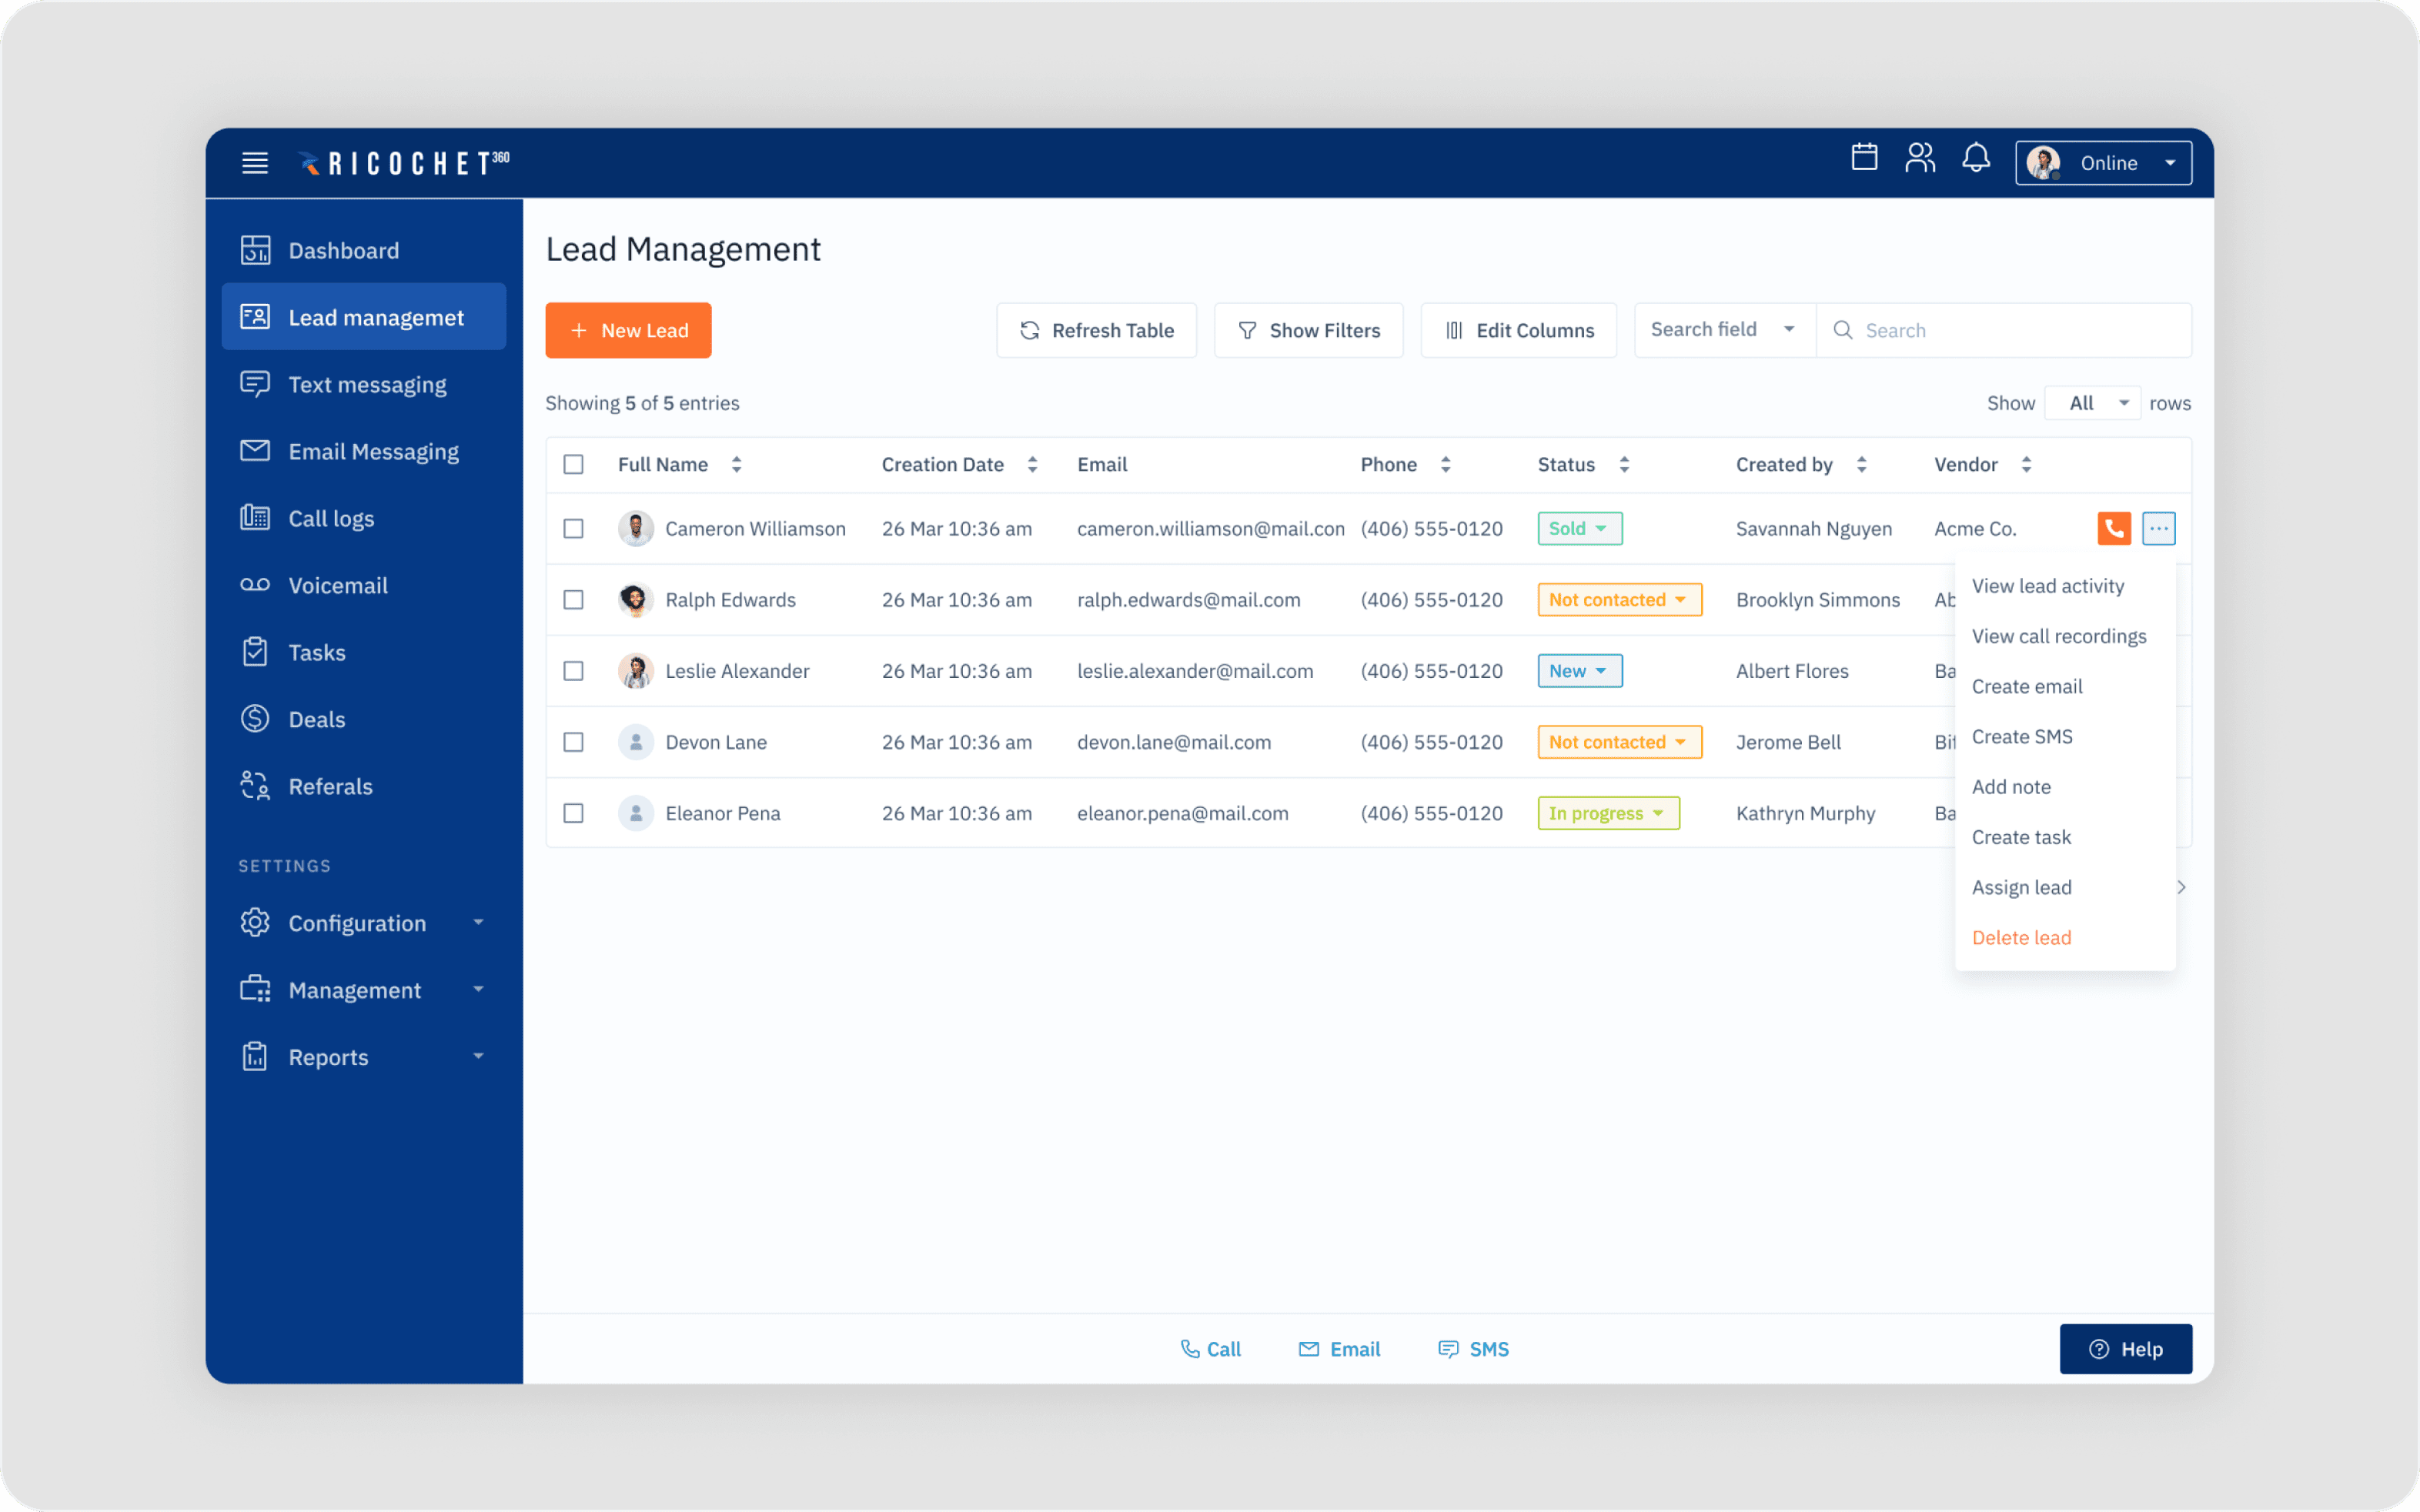Expand the Search field dropdown
Screen dimensions: 2420x1512
[x=1723, y=330]
